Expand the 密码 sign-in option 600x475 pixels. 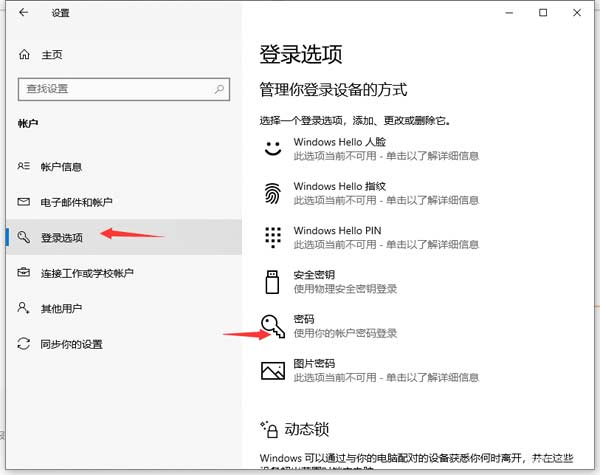coord(330,326)
